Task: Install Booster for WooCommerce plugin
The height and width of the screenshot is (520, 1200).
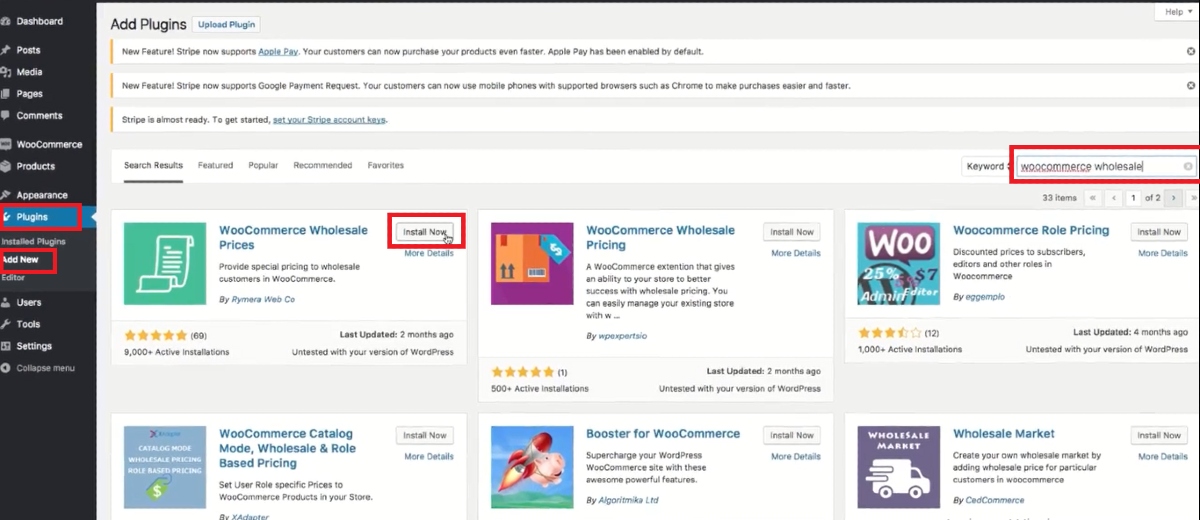Action: coord(792,435)
